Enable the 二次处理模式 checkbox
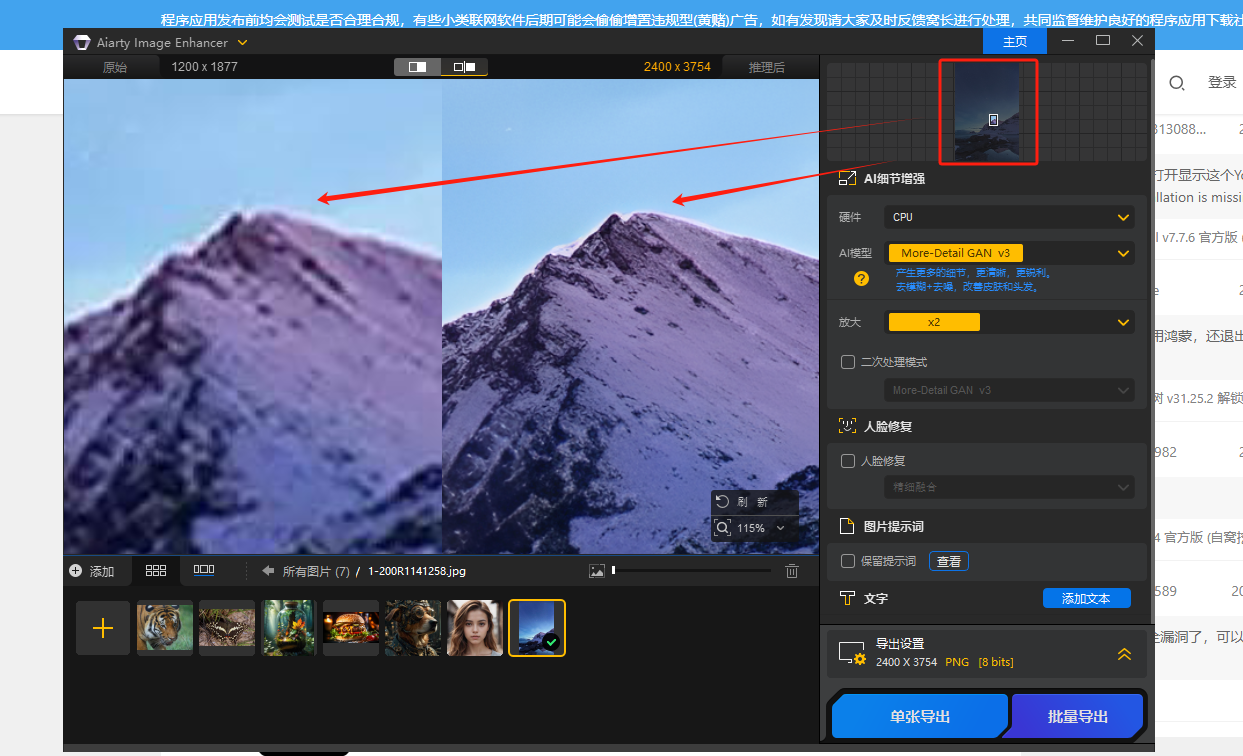 pyautogui.click(x=848, y=362)
